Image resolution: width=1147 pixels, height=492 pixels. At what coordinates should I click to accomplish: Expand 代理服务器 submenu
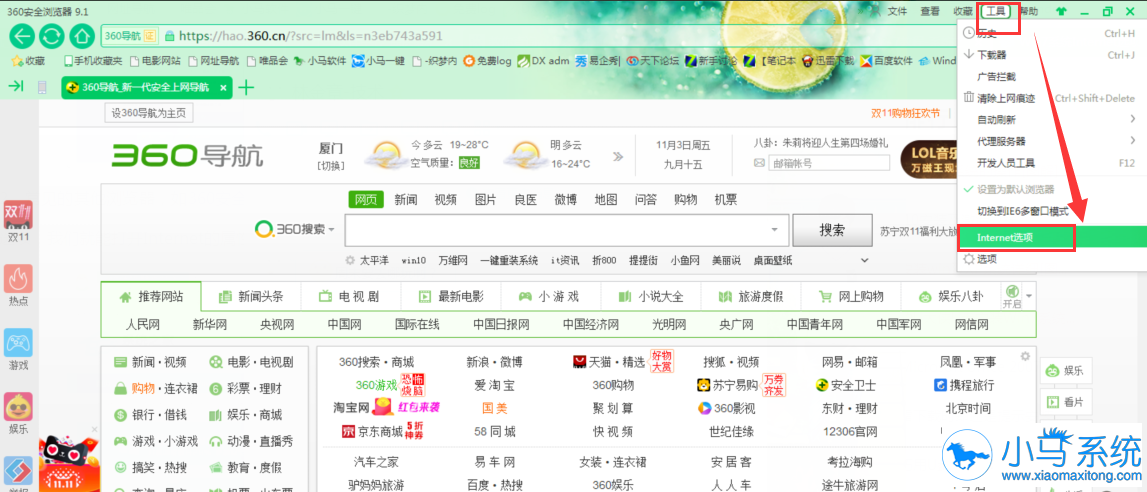click(1052, 140)
